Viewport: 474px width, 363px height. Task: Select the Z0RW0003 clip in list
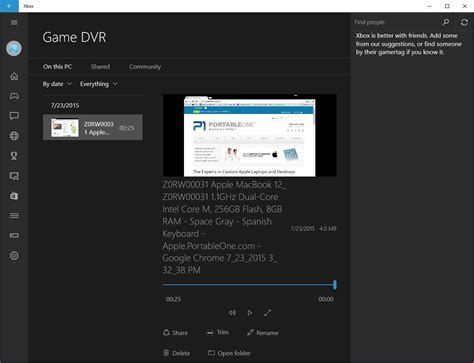(93, 127)
